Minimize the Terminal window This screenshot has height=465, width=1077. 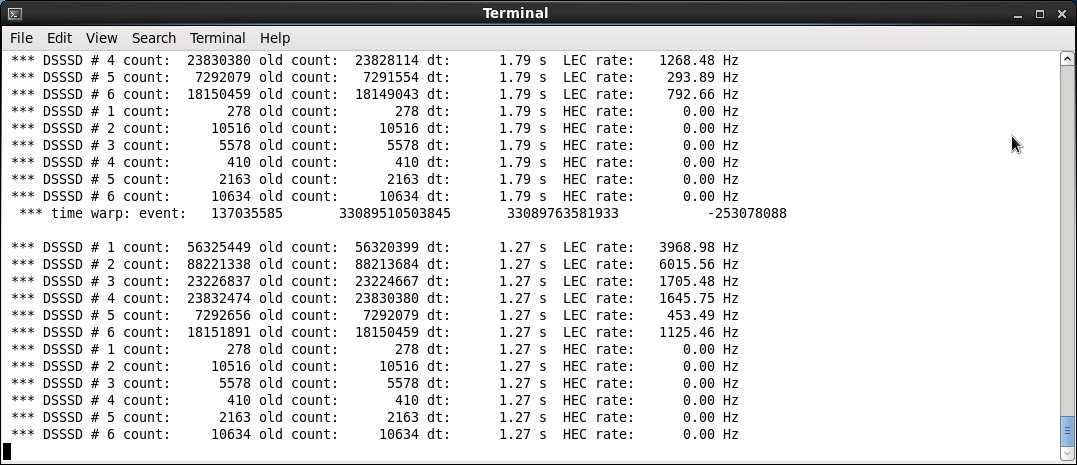(1018, 13)
